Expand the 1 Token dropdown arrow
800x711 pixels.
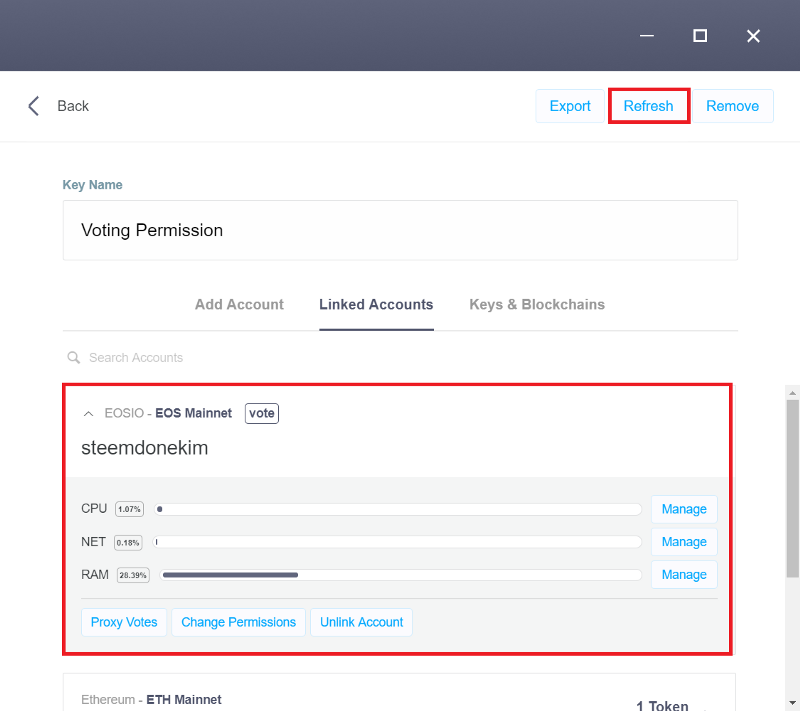point(706,708)
